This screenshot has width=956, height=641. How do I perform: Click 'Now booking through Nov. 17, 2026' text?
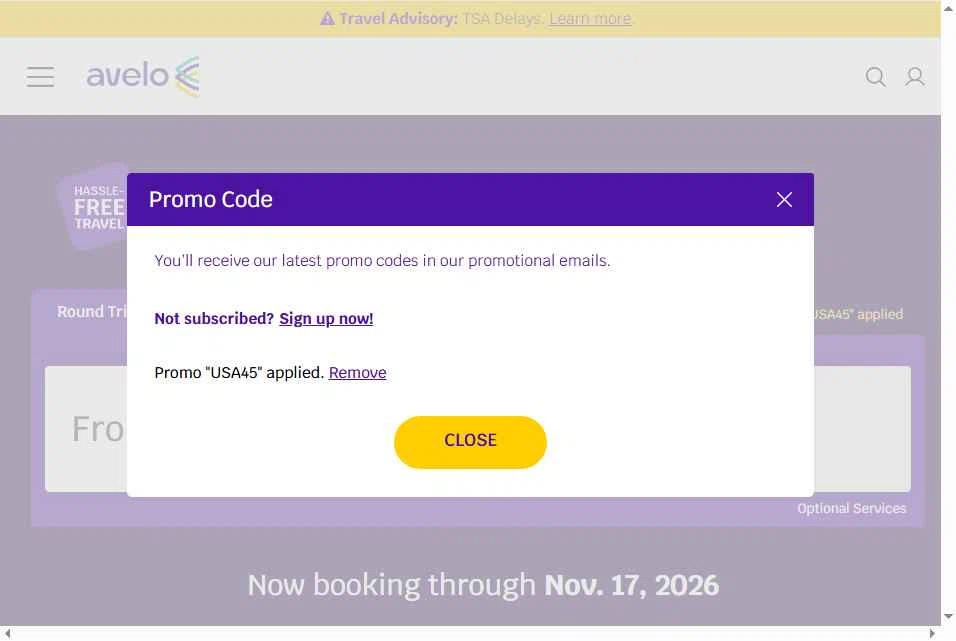click(483, 585)
